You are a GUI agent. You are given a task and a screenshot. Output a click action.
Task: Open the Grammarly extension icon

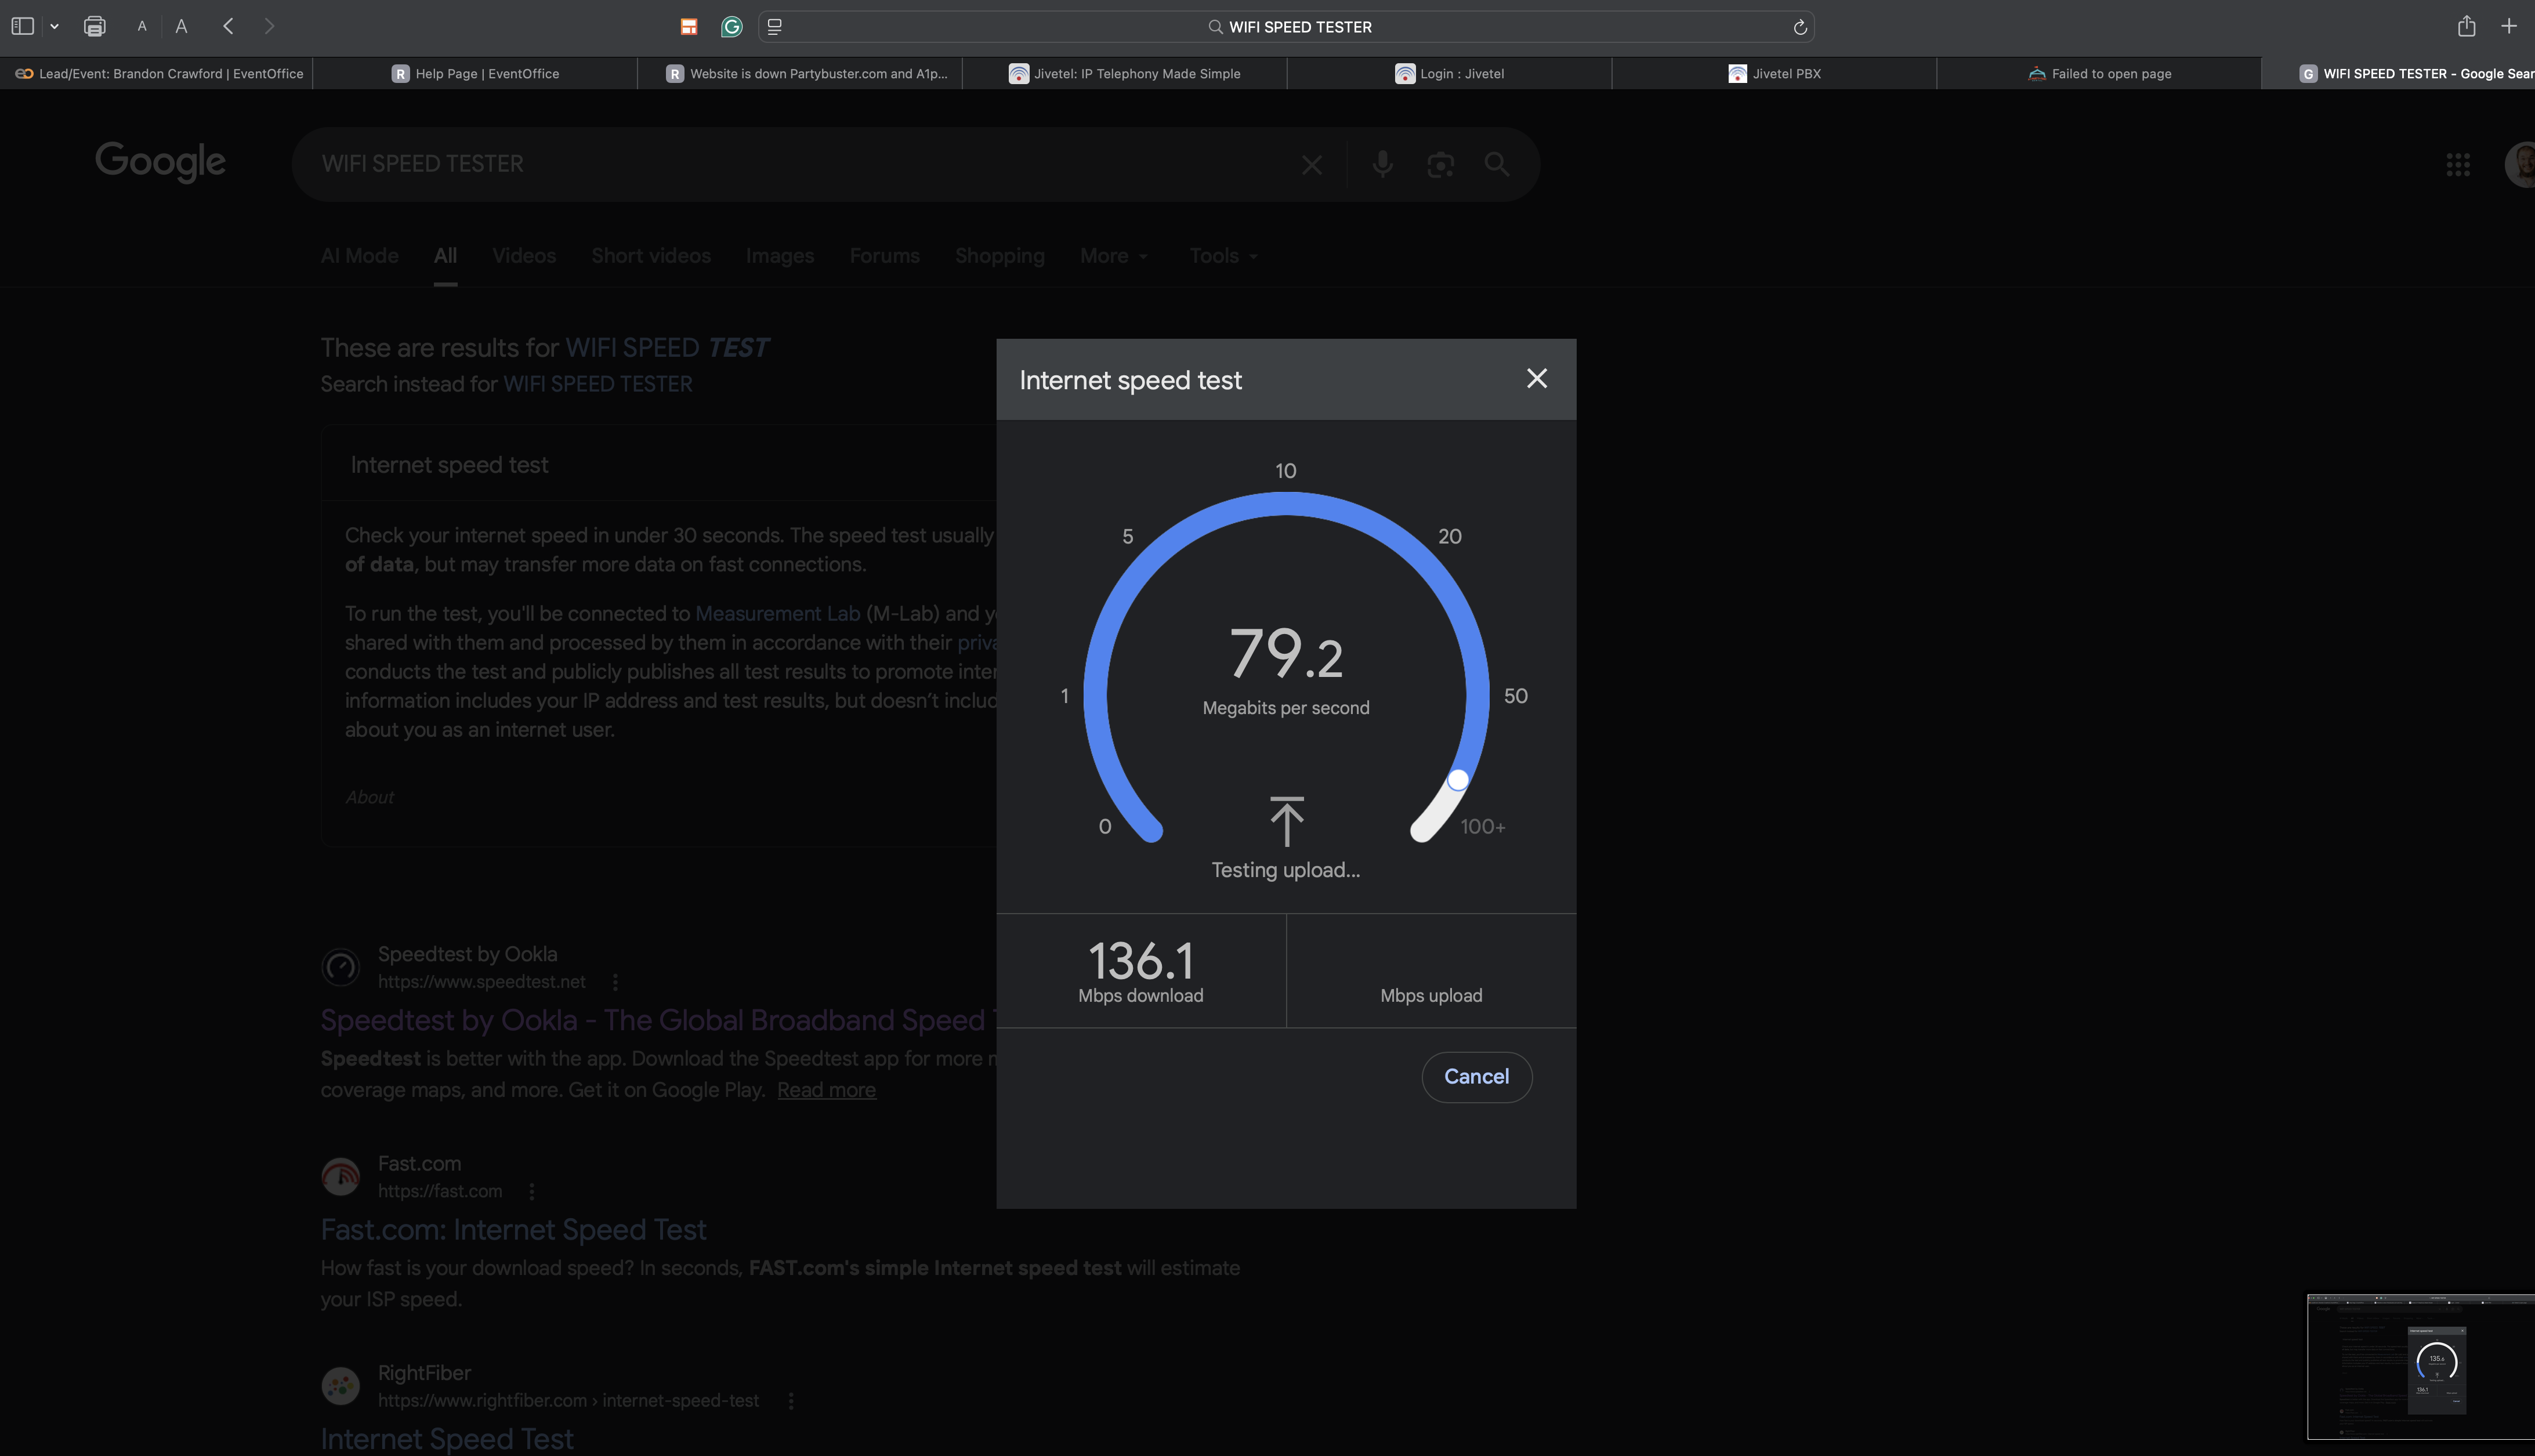click(x=732, y=27)
